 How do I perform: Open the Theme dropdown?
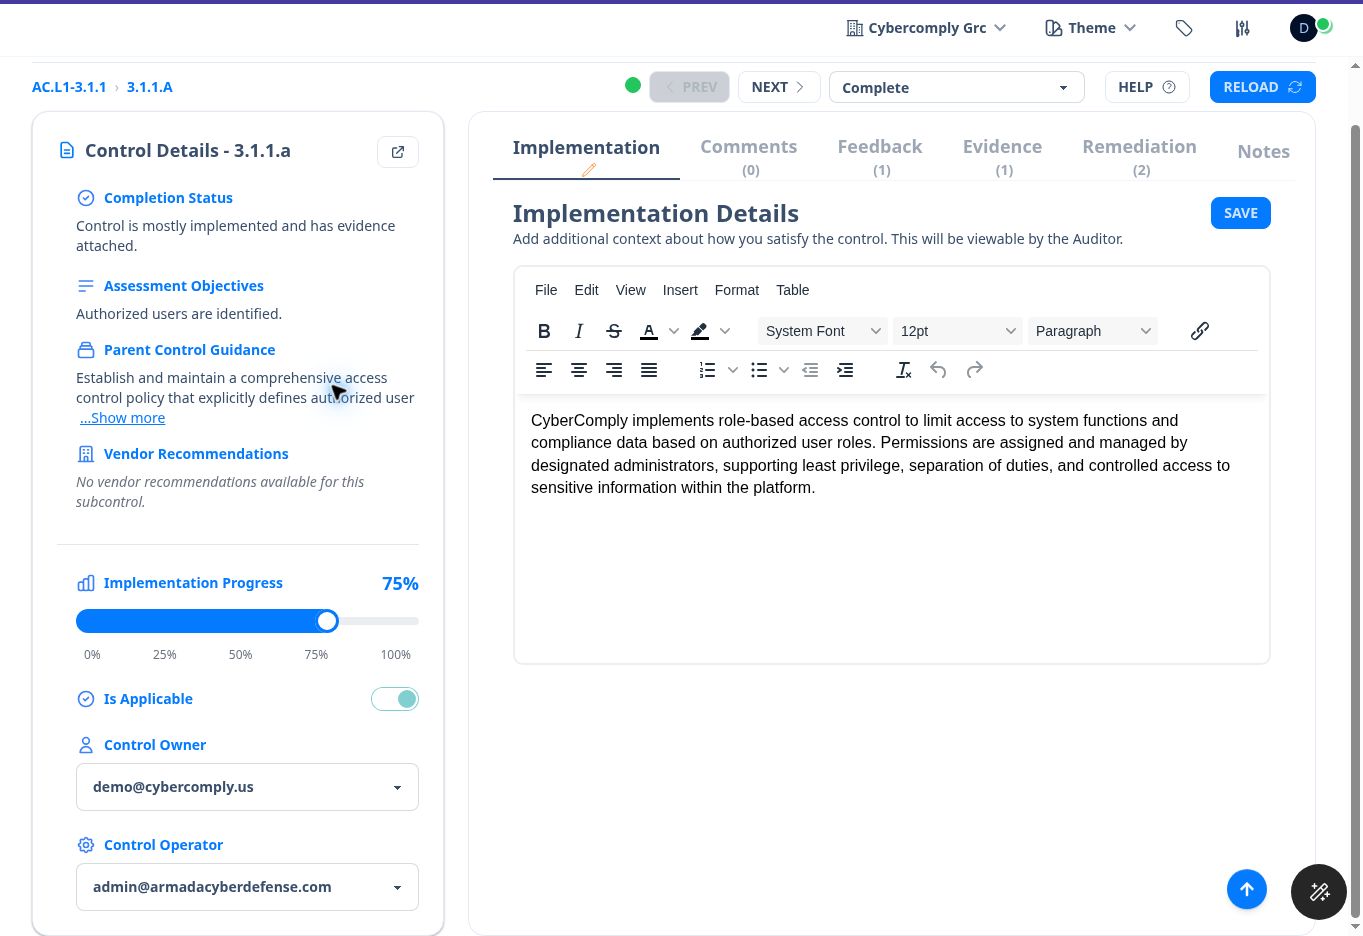coord(1091,28)
